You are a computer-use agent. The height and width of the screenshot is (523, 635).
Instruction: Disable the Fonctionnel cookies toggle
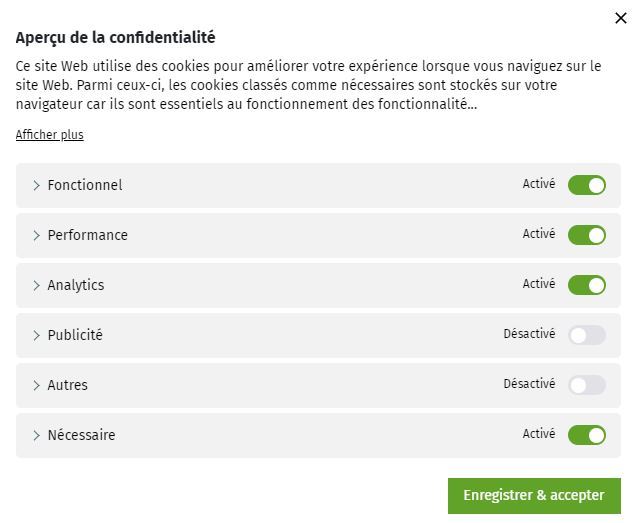pos(587,185)
